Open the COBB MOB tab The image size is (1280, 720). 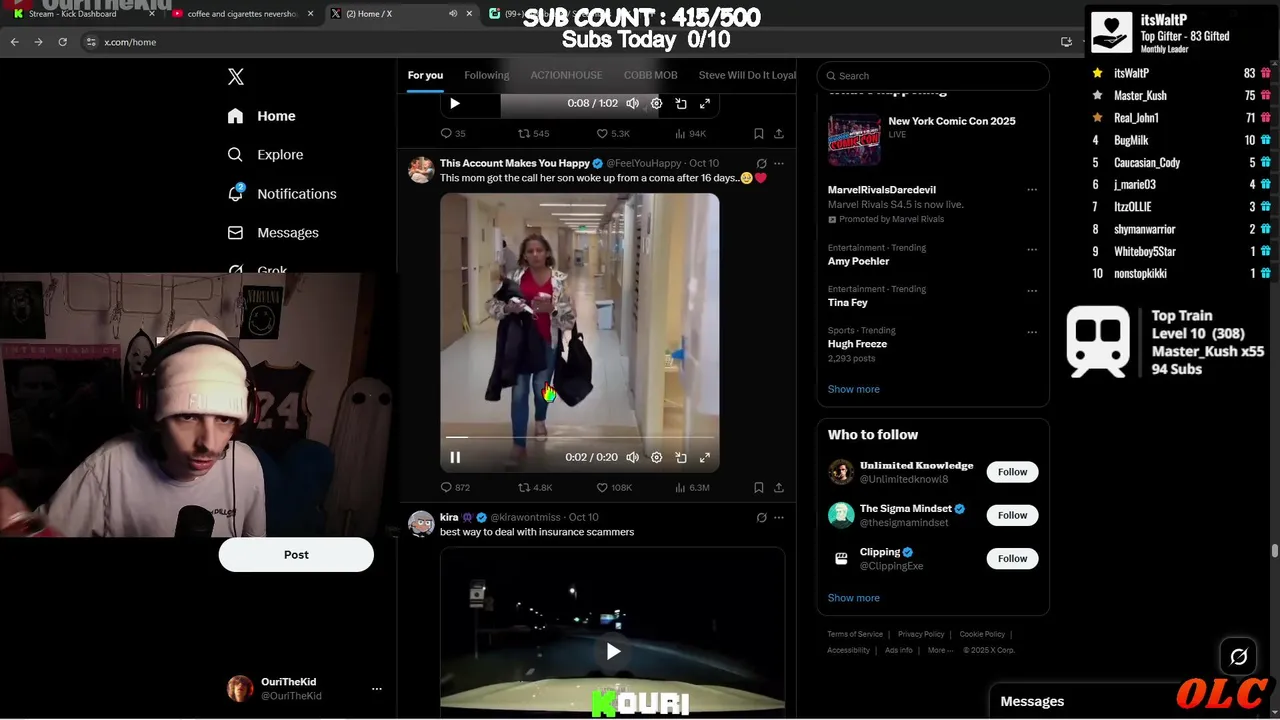pos(651,75)
